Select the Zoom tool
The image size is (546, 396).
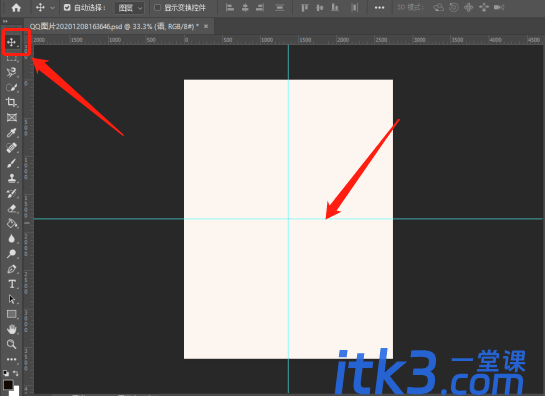pos(11,344)
